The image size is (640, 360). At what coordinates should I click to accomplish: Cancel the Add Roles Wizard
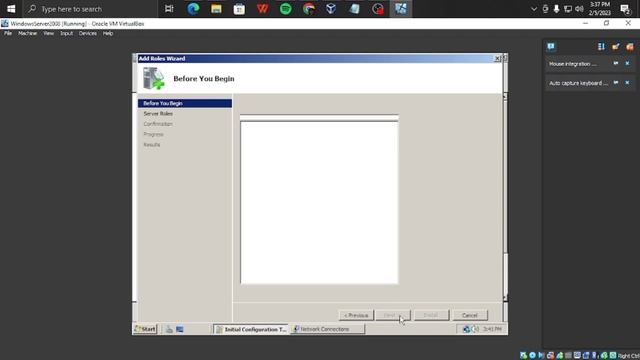coord(470,315)
